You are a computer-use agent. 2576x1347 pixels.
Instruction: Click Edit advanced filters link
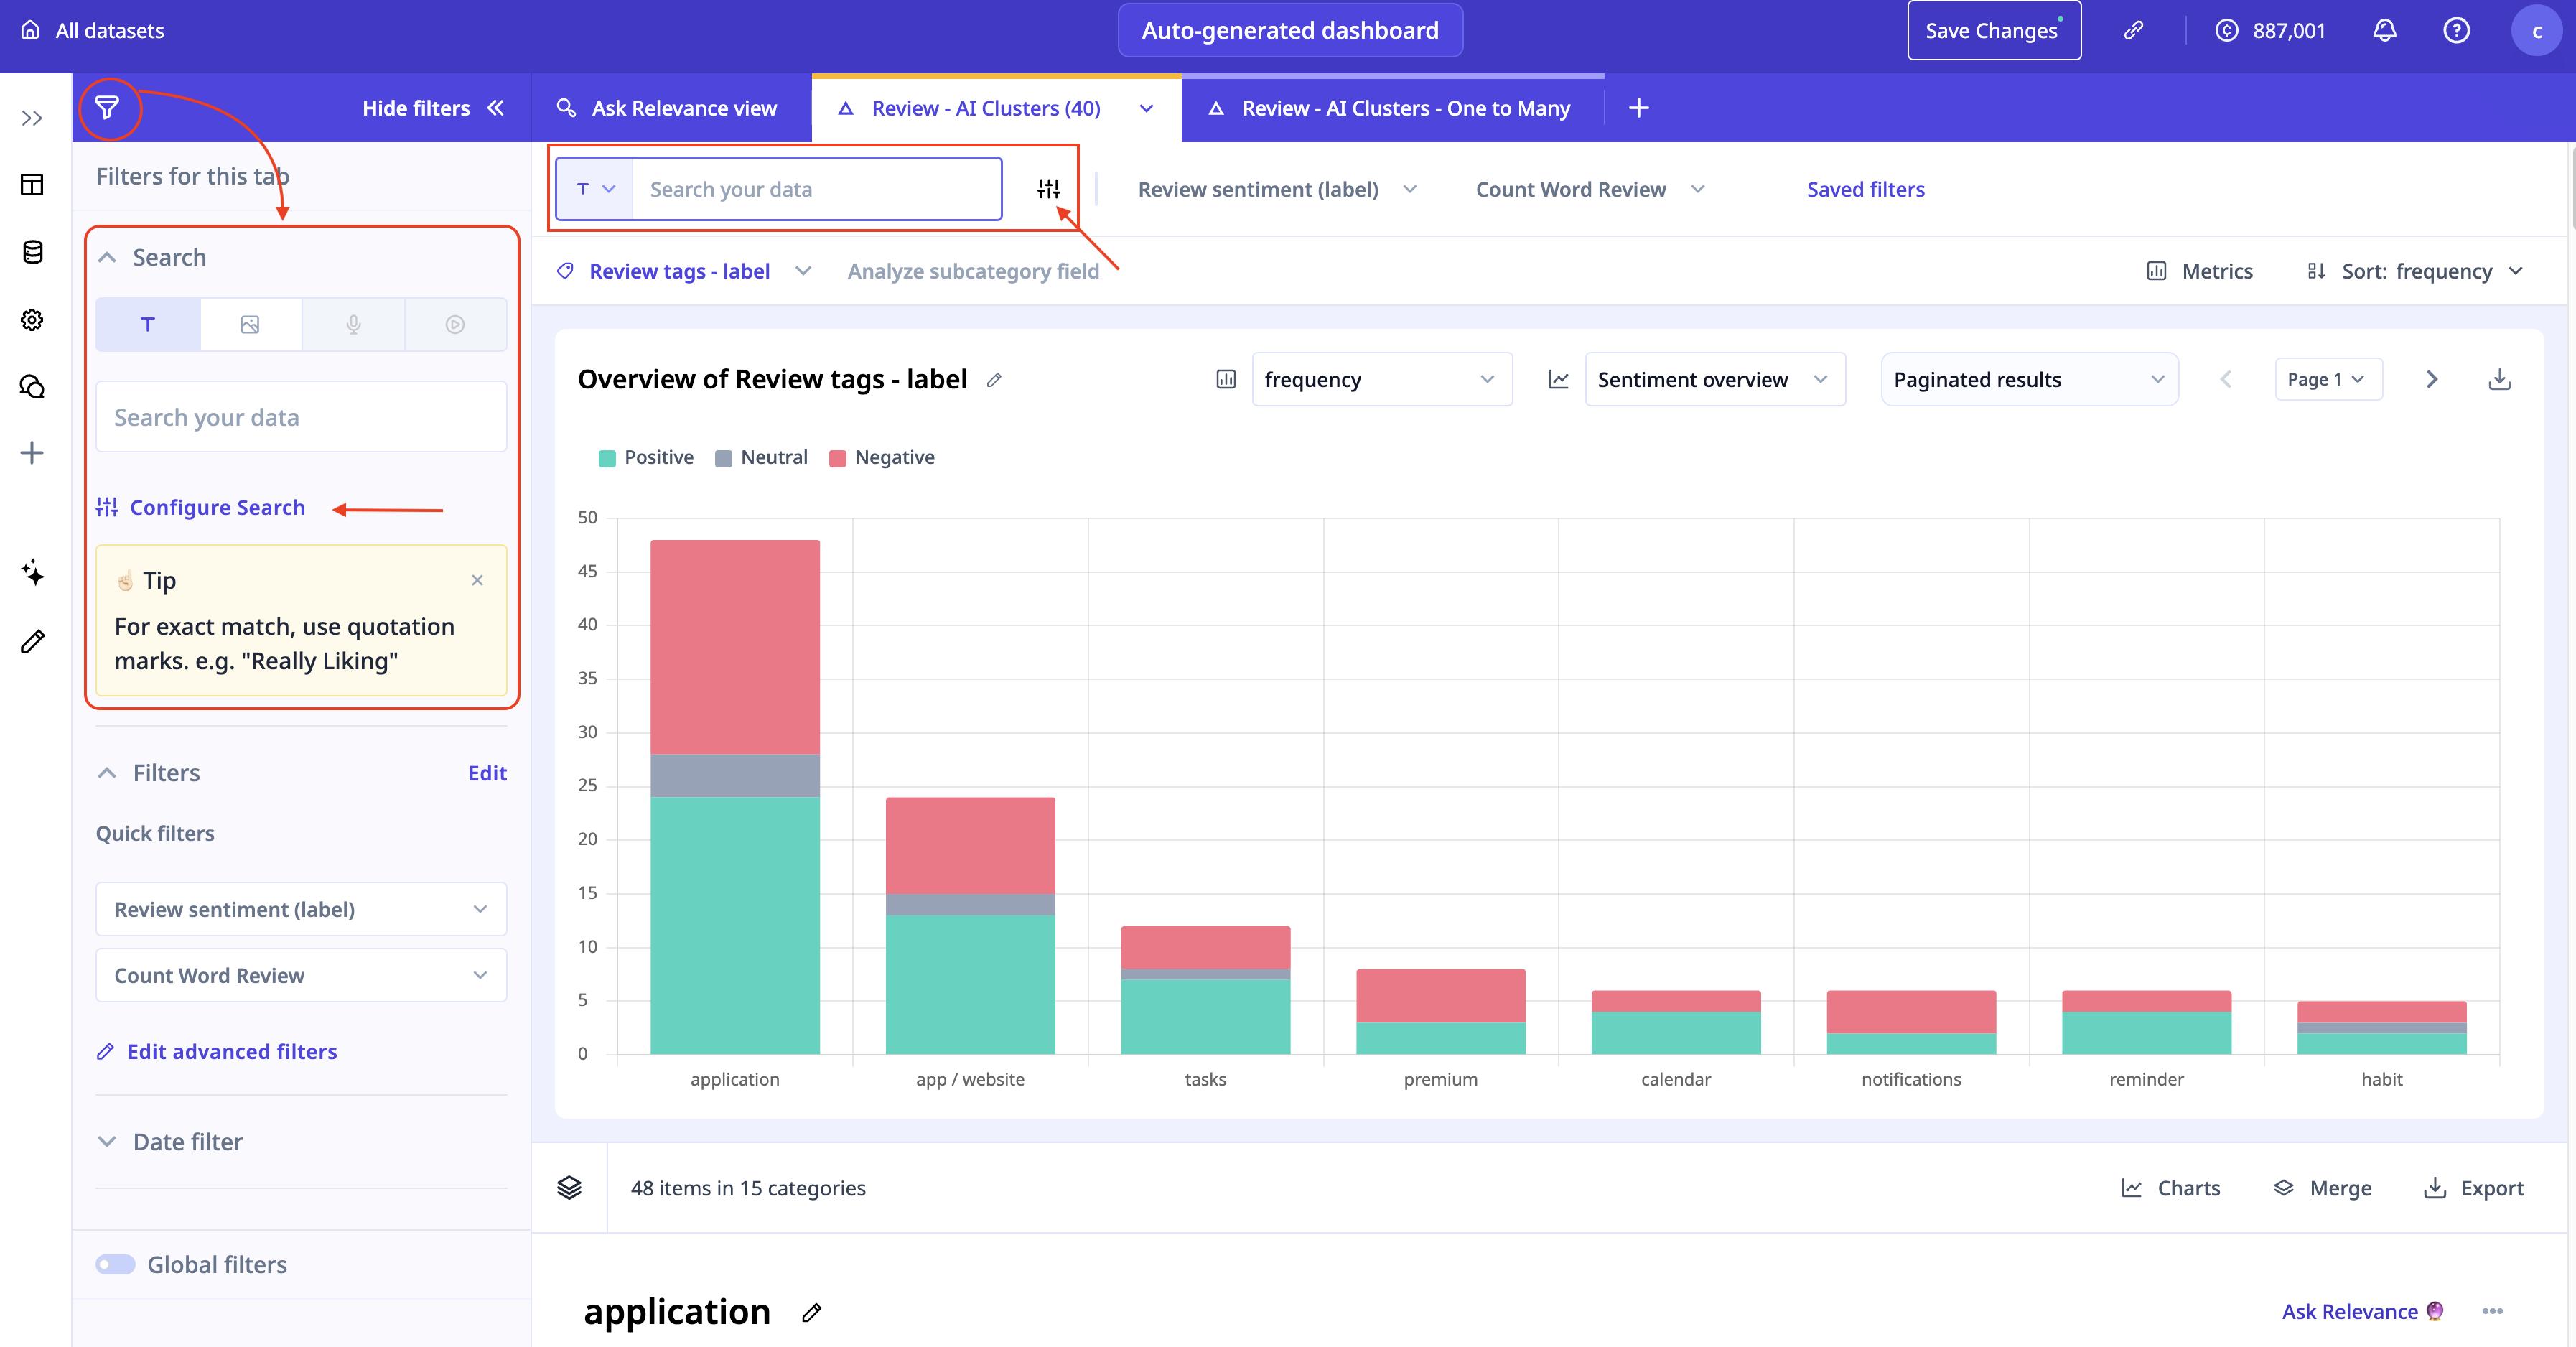point(231,1052)
